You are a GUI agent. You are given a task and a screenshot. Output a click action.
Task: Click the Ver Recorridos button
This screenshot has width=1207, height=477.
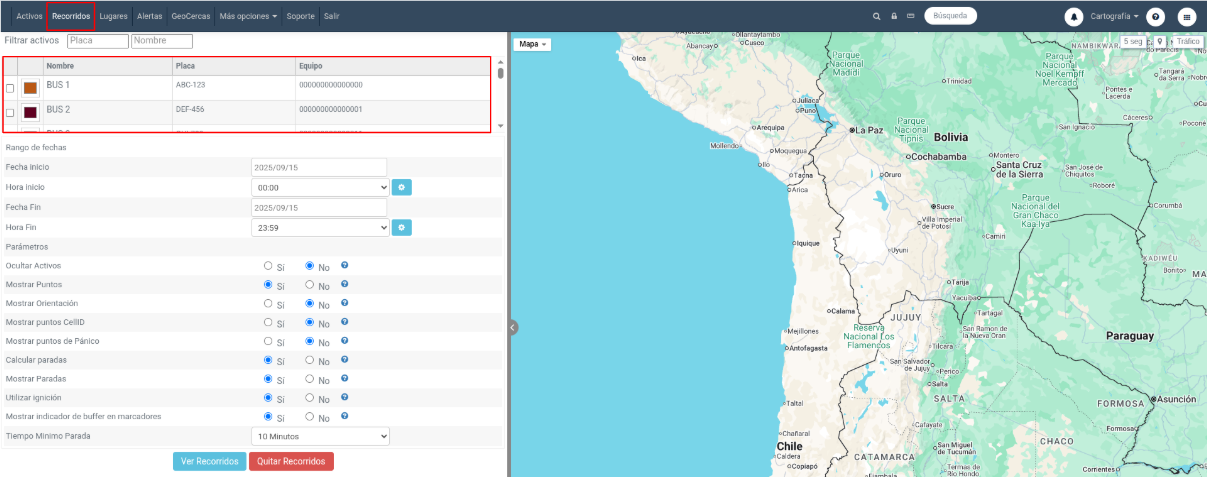(209, 461)
